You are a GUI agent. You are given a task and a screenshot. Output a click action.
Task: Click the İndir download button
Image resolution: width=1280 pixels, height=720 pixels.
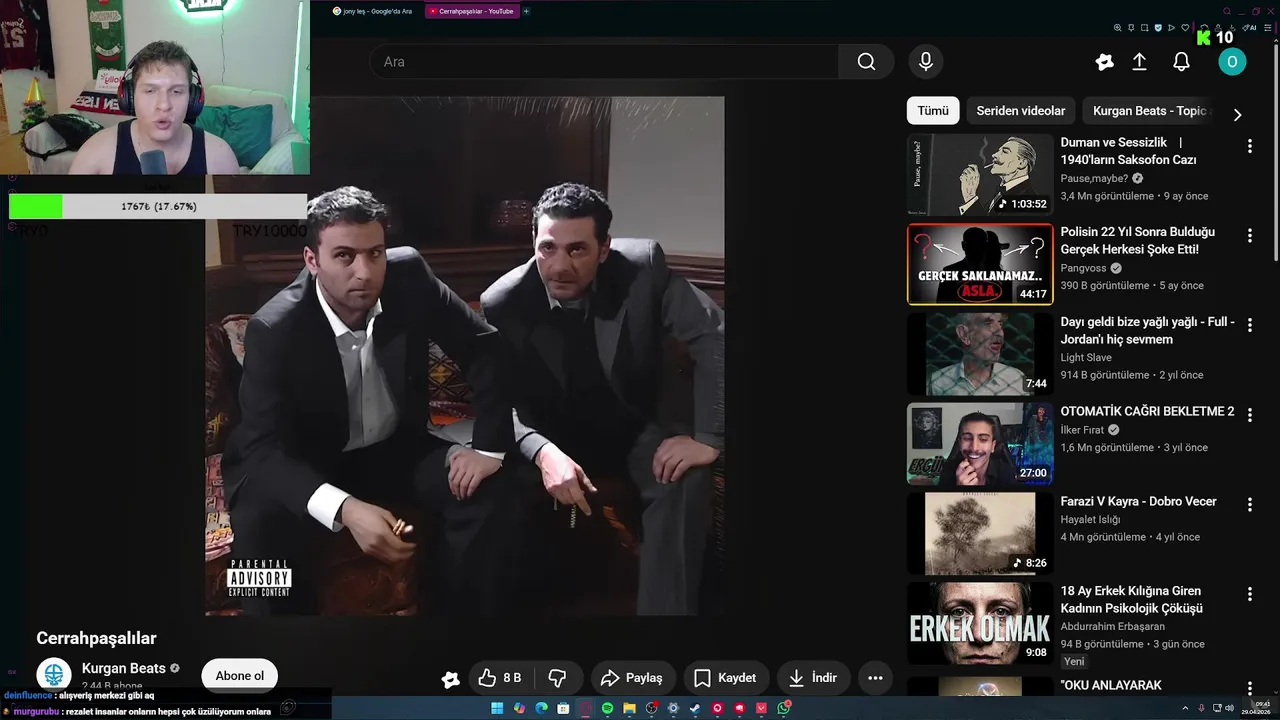click(x=813, y=678)
